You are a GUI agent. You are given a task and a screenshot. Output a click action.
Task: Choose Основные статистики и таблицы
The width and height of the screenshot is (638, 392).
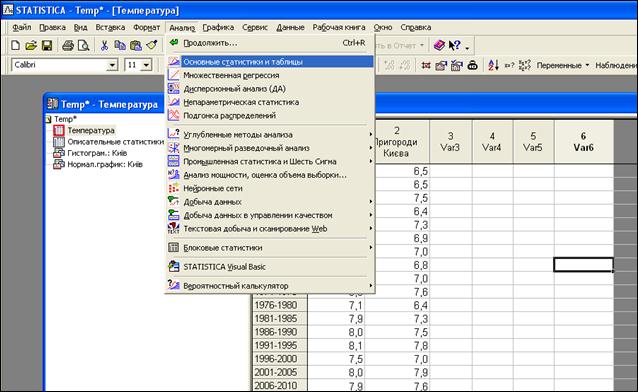click(x=270, y=62)
